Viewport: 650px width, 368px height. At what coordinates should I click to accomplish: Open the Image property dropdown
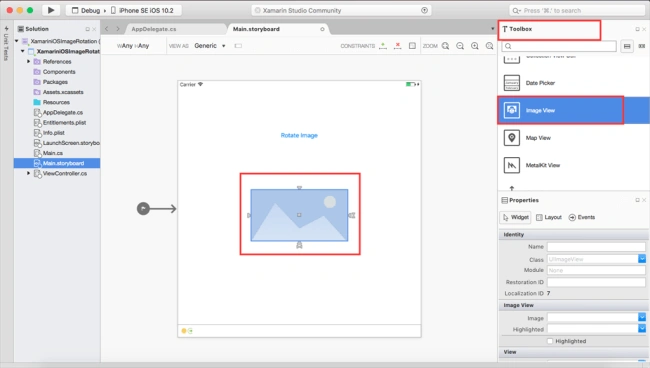(642, 317)
